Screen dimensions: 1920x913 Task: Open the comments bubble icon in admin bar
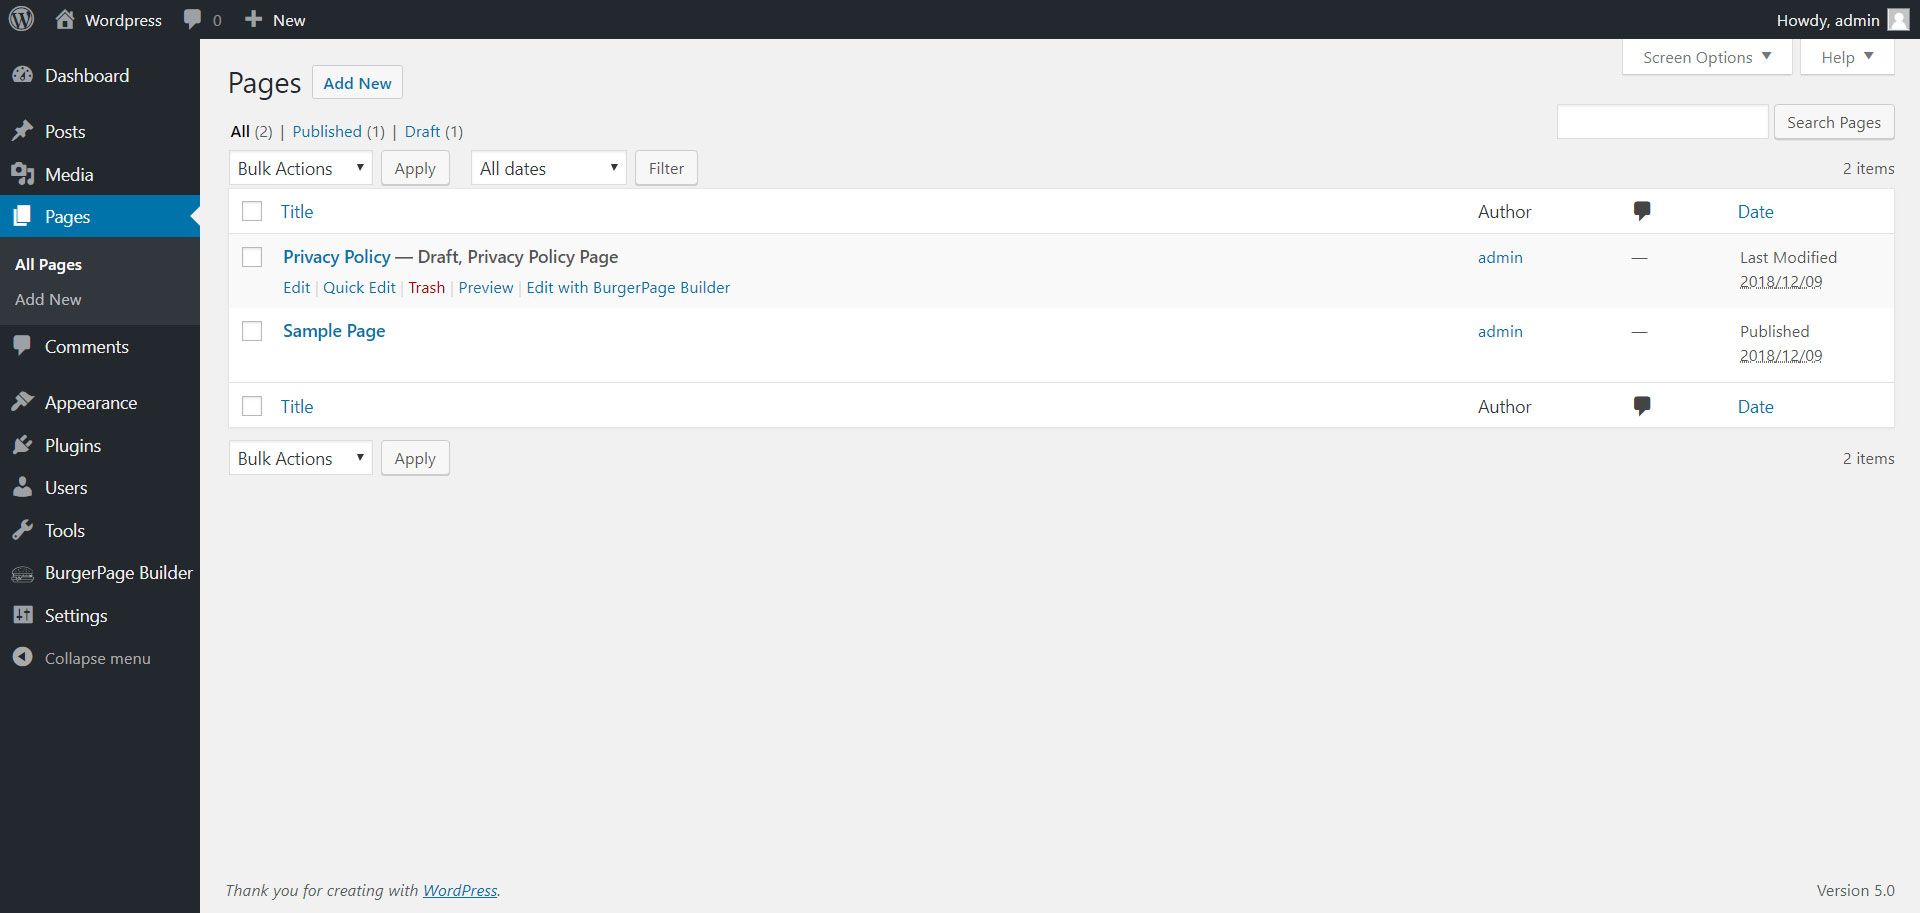193,20
